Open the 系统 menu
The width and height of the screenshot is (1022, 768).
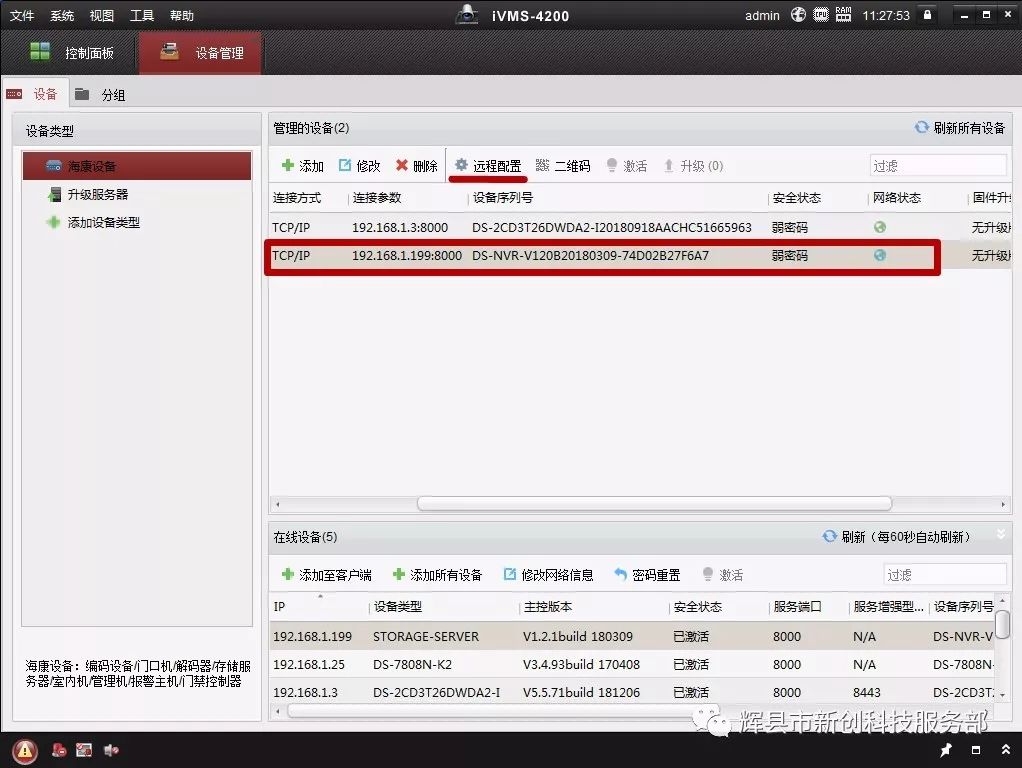[62, 15]
